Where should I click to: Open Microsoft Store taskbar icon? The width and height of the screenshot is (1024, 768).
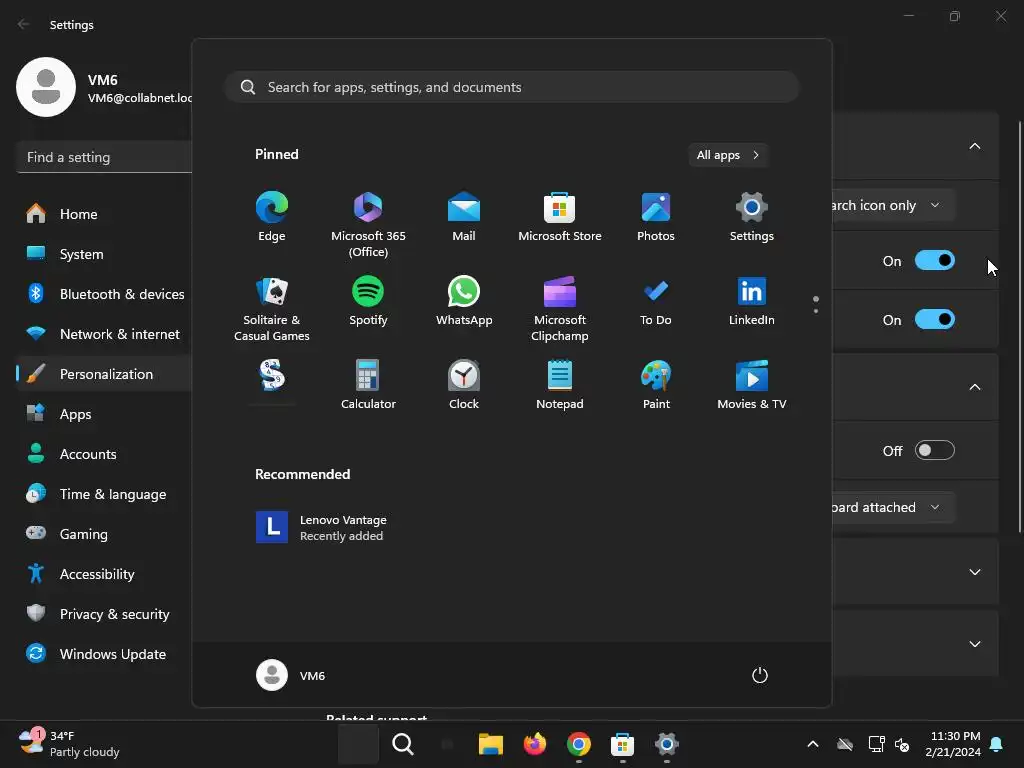pos(622,744)
